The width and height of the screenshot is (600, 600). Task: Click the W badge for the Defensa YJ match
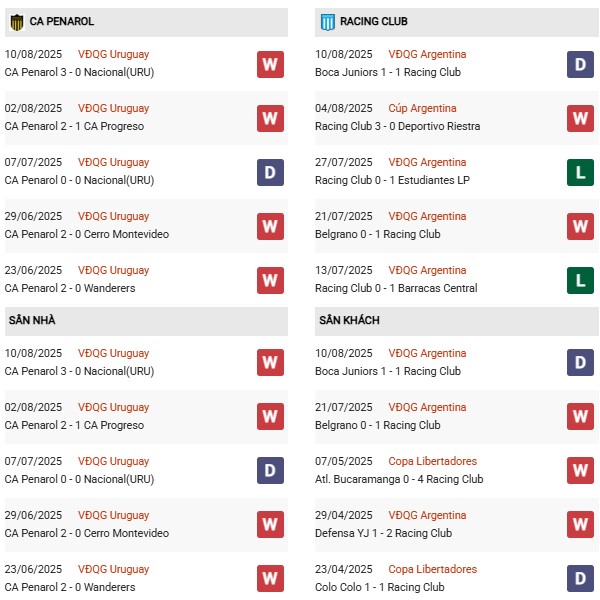coord(580,525)
